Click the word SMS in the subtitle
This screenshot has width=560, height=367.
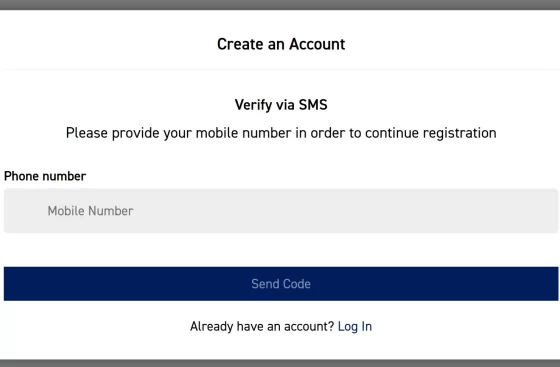(313, 105)
